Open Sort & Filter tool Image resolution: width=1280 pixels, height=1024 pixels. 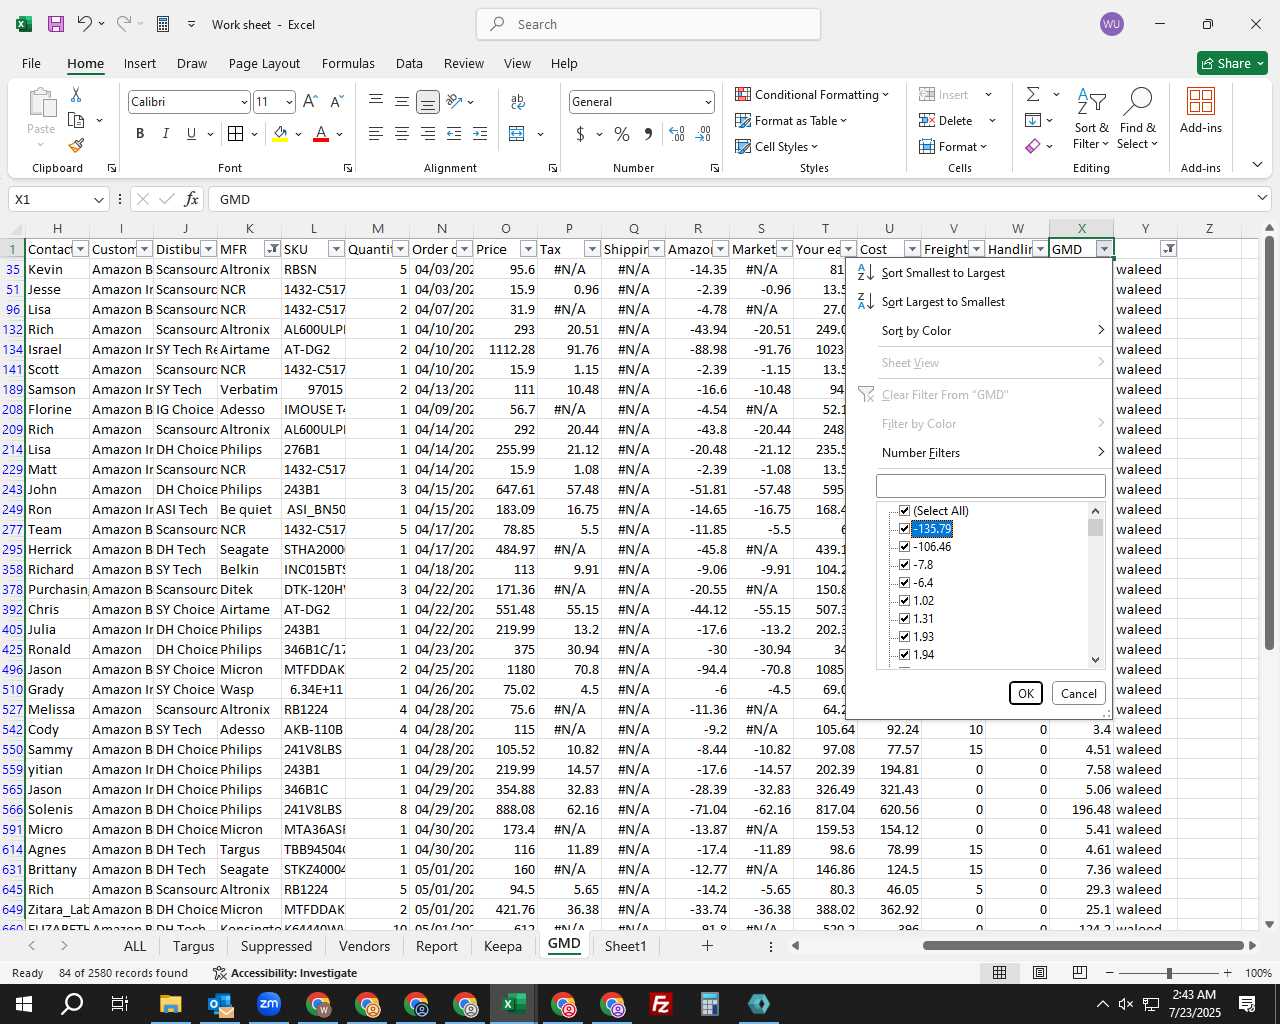tap(1091, 119)
